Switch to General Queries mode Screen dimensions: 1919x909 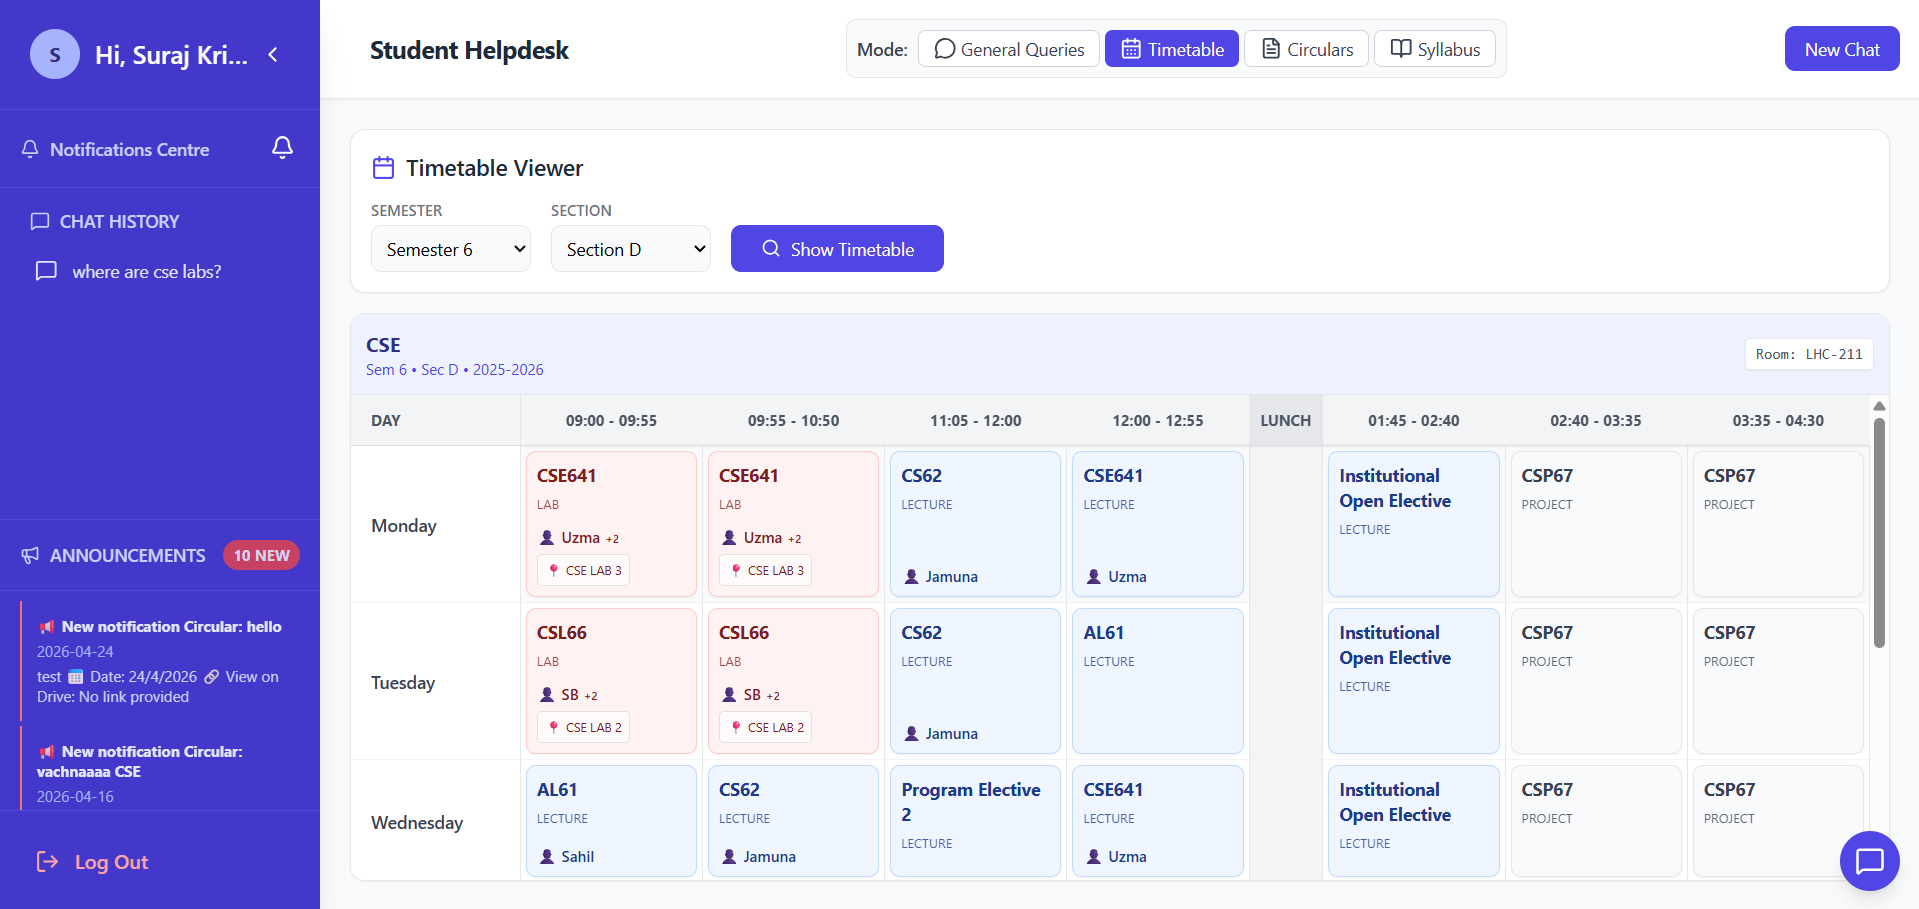click(x=1008, y=49)
